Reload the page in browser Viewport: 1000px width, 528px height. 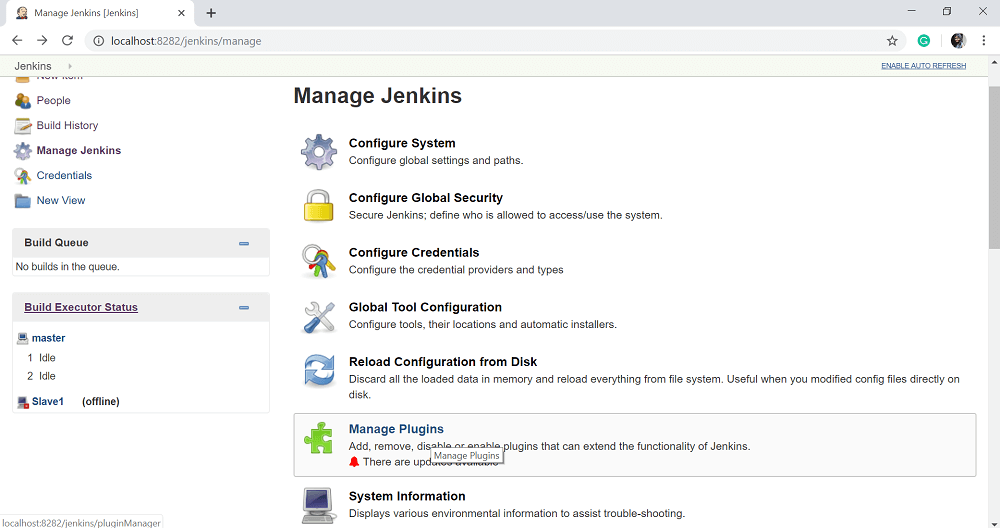click(x=67, y=41)
